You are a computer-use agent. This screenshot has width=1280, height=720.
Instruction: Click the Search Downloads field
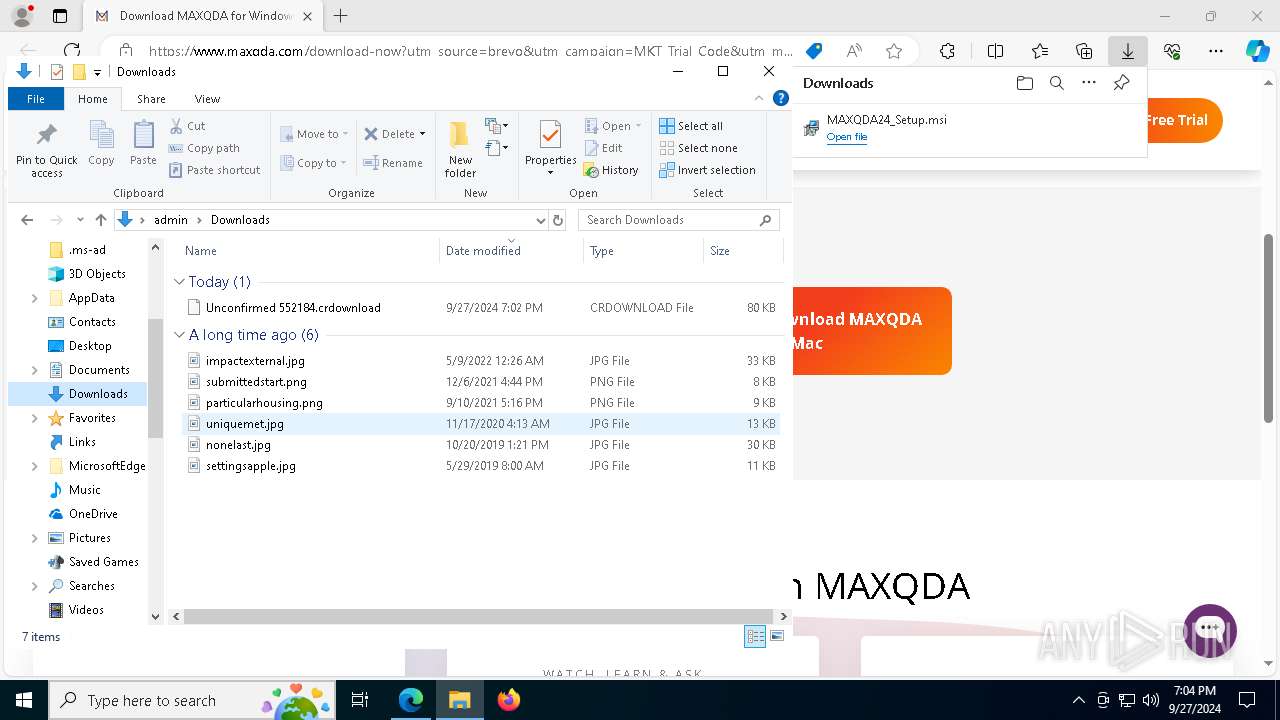pyautogui.click(x=678, y=220)
